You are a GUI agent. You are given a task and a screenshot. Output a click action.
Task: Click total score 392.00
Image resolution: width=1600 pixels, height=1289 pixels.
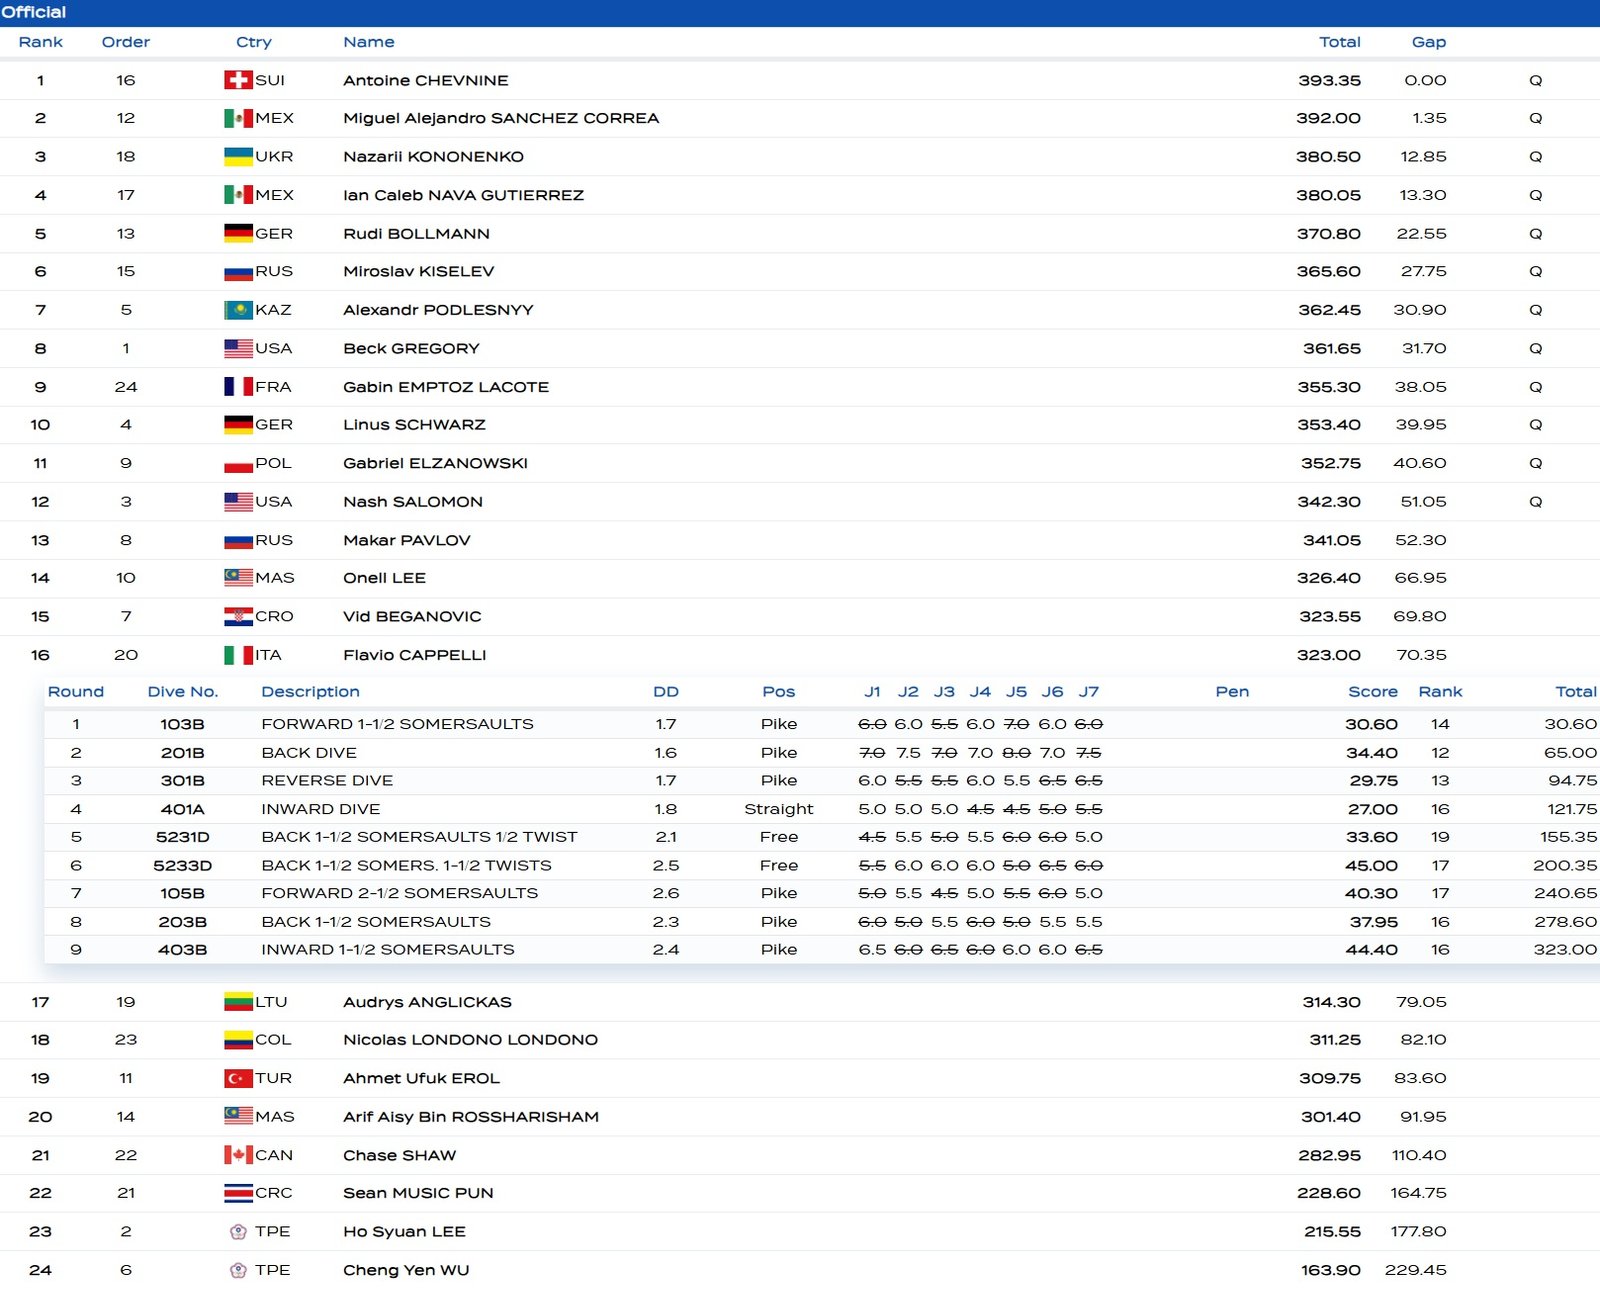[x=1329, y=118]
